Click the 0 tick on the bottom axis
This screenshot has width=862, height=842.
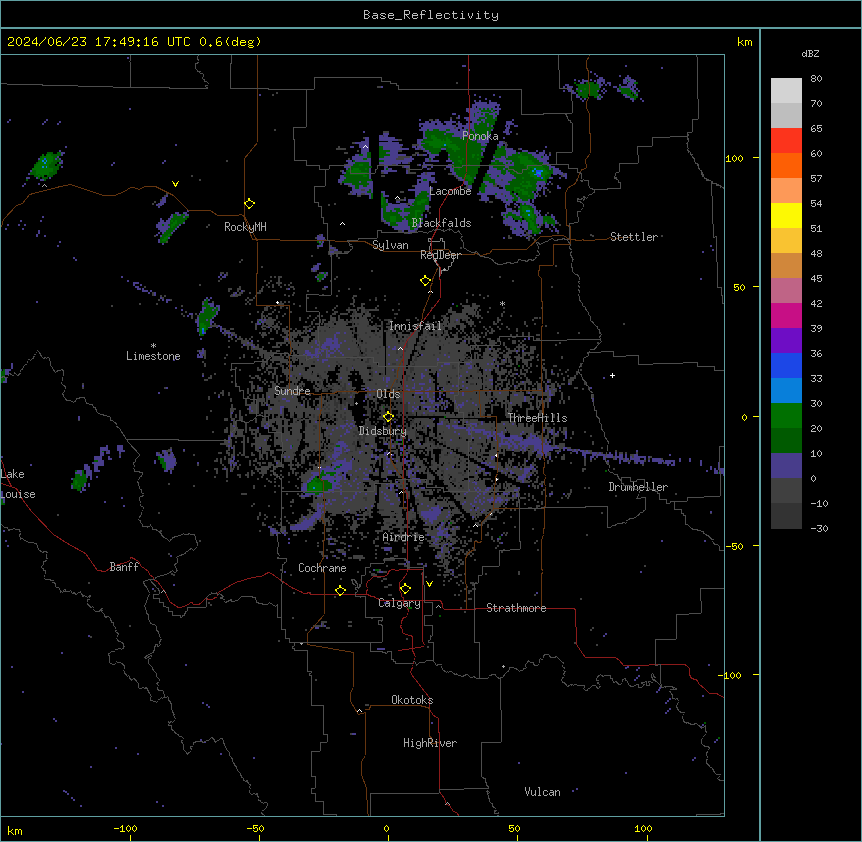coord(386,828)
